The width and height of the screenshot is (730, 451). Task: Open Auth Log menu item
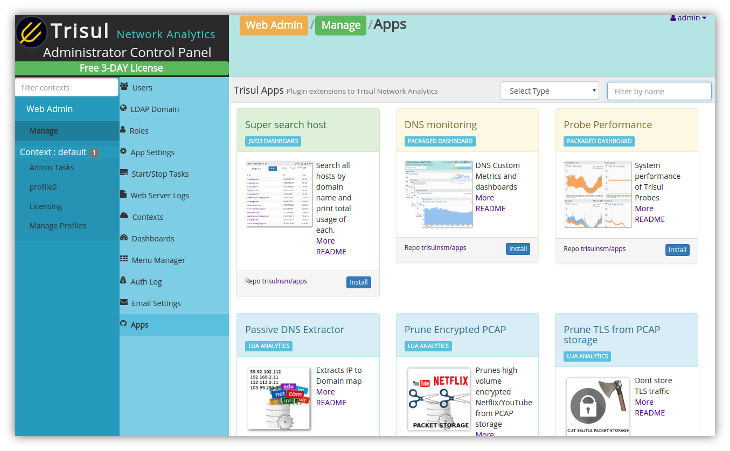[x=174, y=282]
